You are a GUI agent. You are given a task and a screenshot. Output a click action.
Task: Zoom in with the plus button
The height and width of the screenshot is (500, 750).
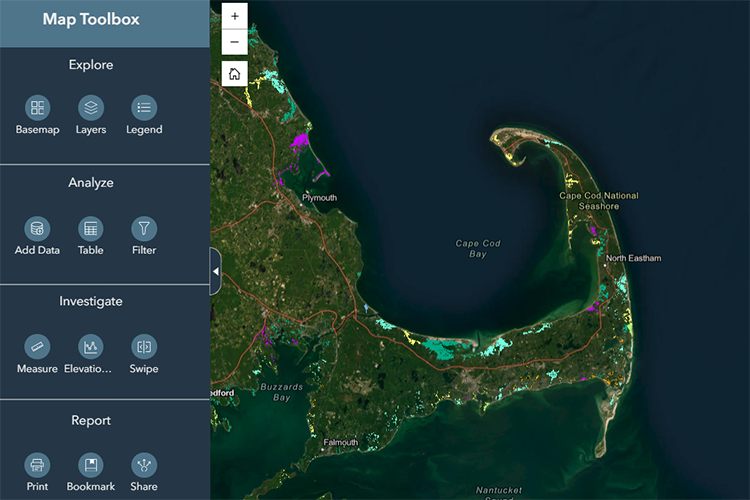[x=234, y=16]
